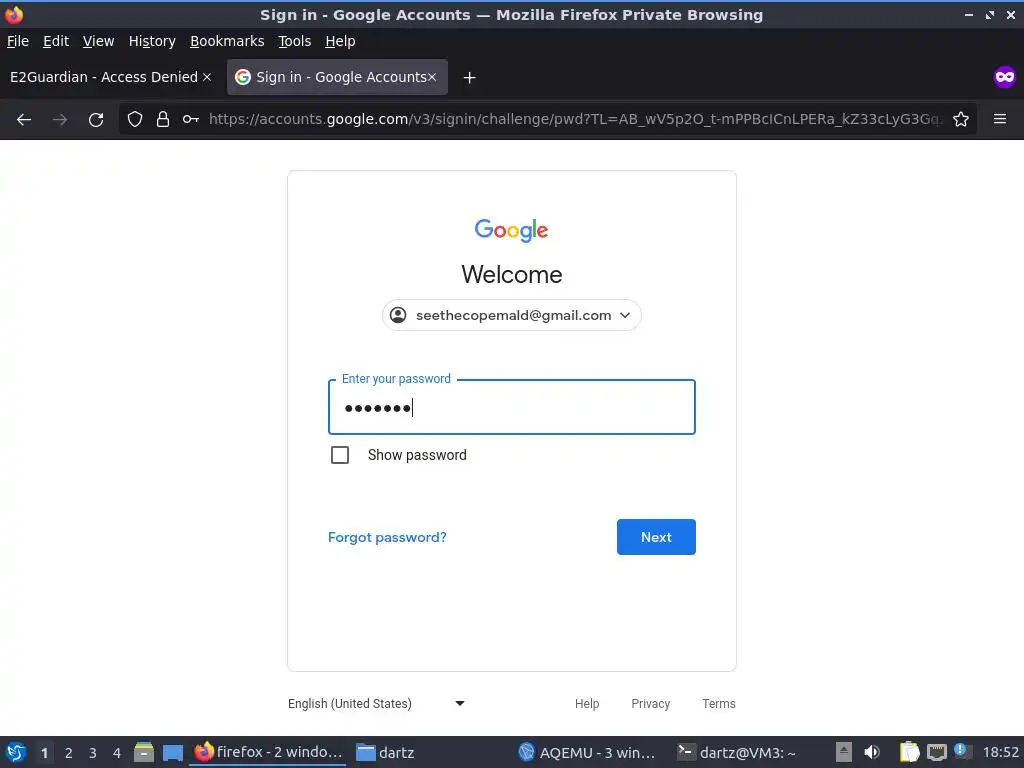Open the View menu
The width and height of the screenshot is (1024, 768).
point(98,41)
